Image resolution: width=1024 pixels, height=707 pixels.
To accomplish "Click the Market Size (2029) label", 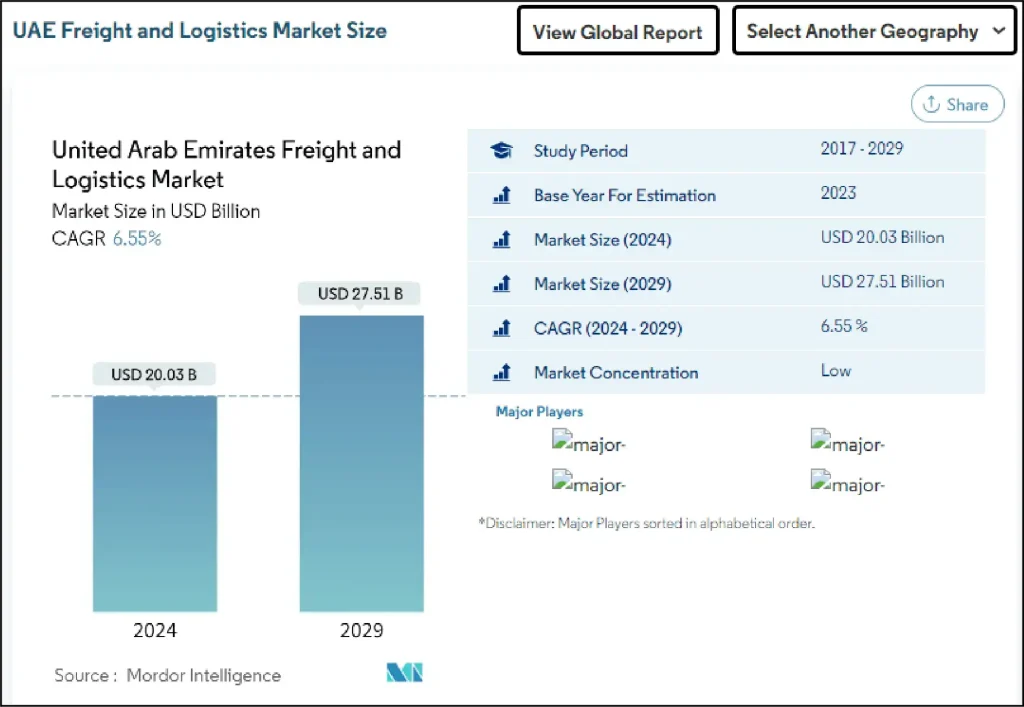I will (602, 284).
